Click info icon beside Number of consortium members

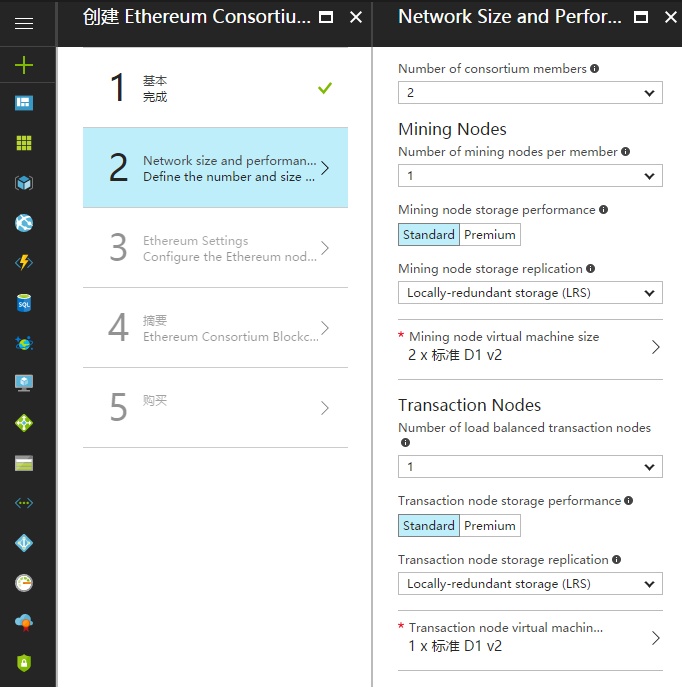[x=595, y=69]
